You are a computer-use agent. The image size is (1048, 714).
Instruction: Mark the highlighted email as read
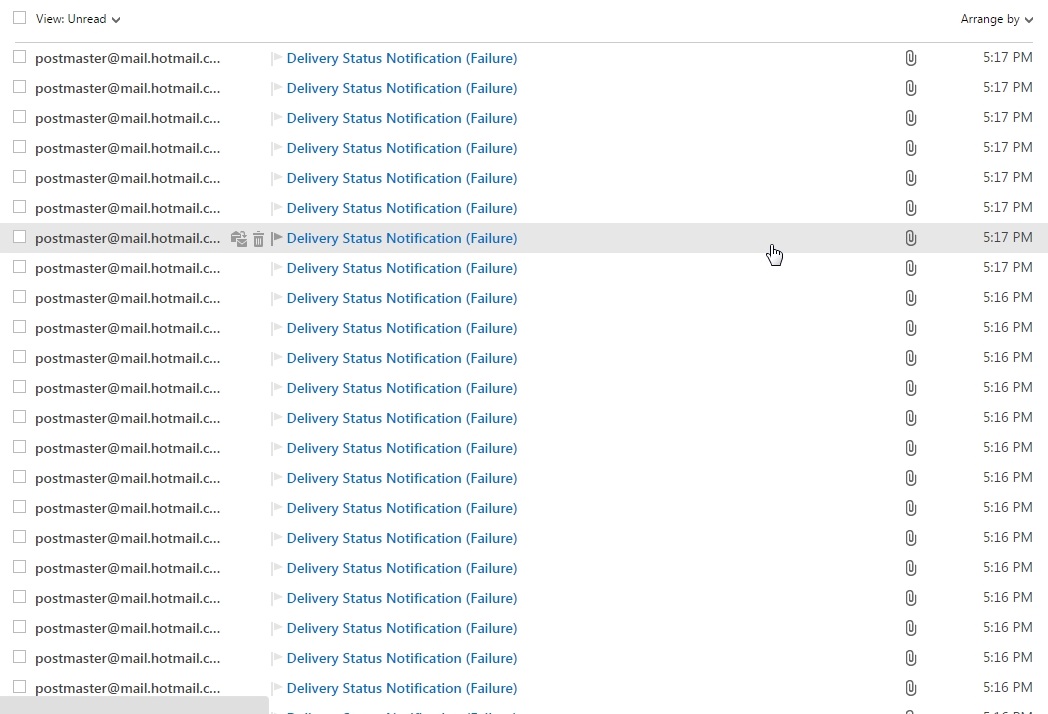click(x=239, y=239)
